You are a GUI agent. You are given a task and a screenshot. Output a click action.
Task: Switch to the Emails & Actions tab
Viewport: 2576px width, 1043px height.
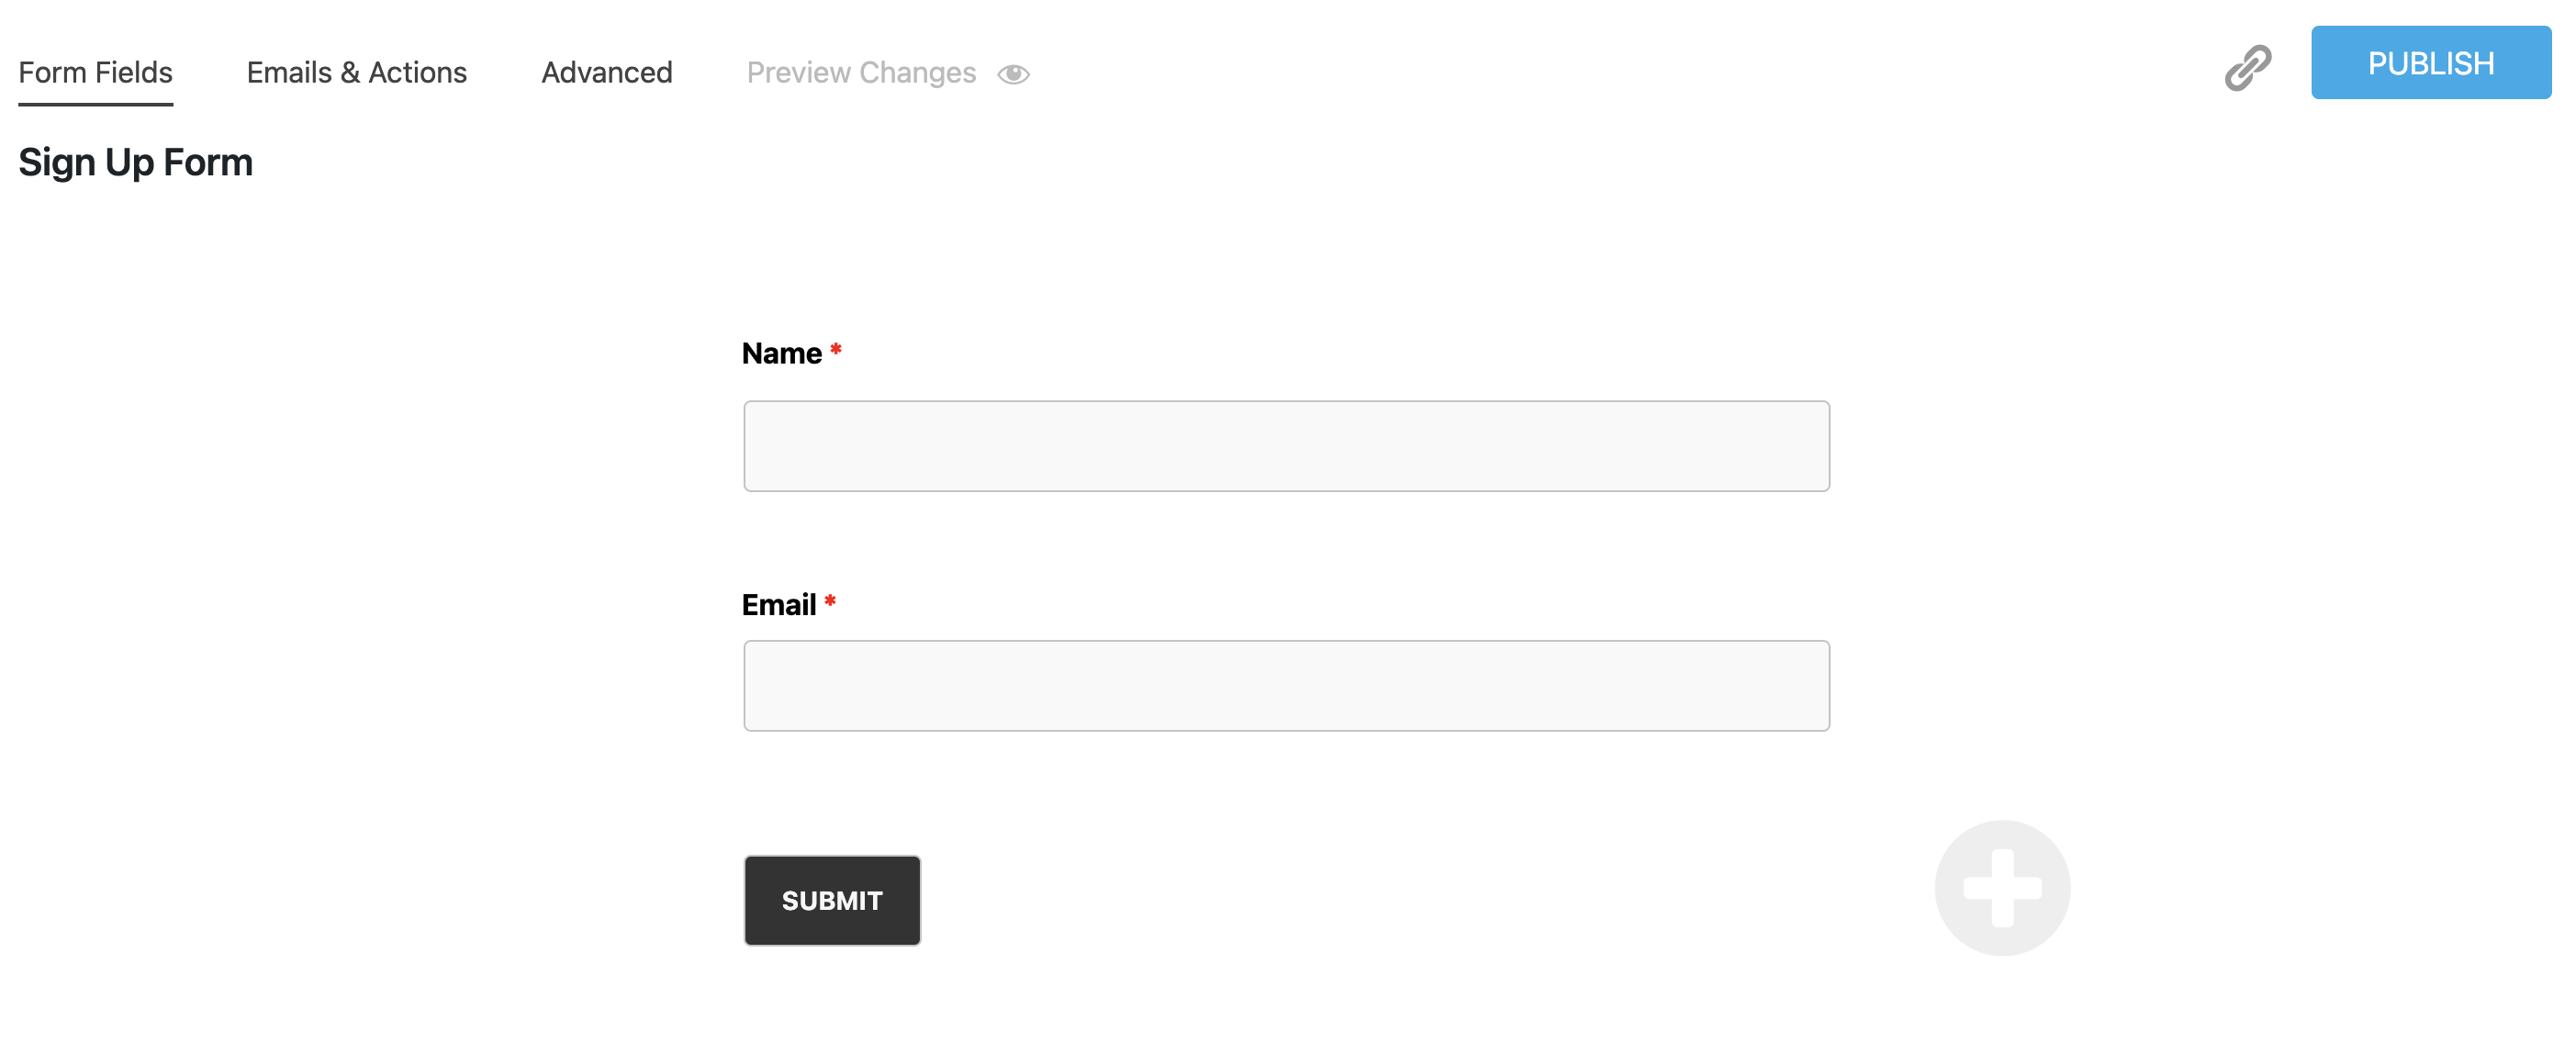click(x=357, y=72)
